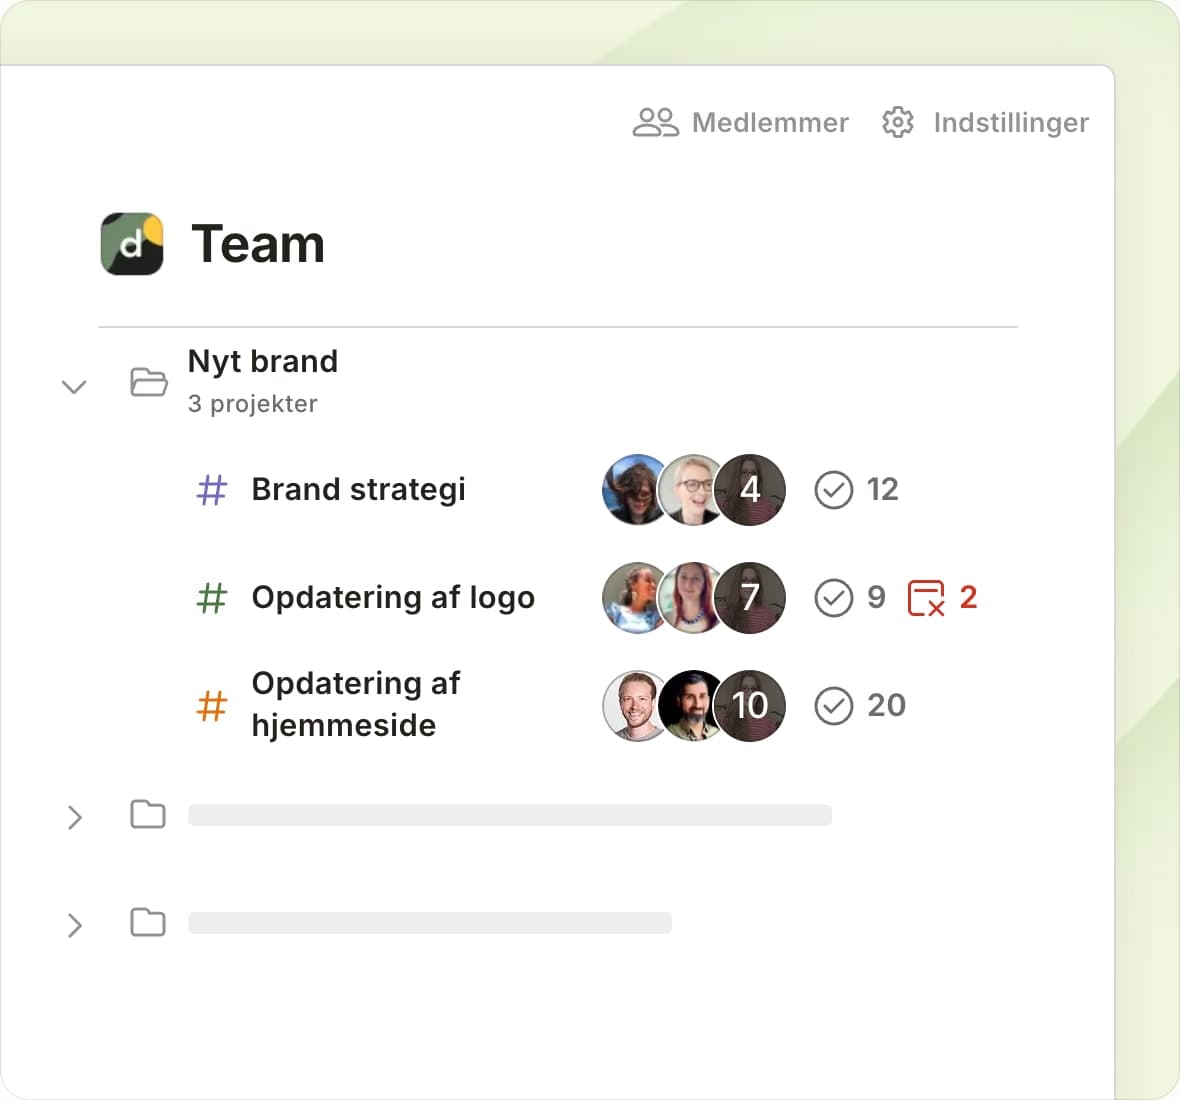1180x1100 pixels.
Task: Click the dark avatar showing 4 members
Action: pyautogui.click(x=750, y=490)
